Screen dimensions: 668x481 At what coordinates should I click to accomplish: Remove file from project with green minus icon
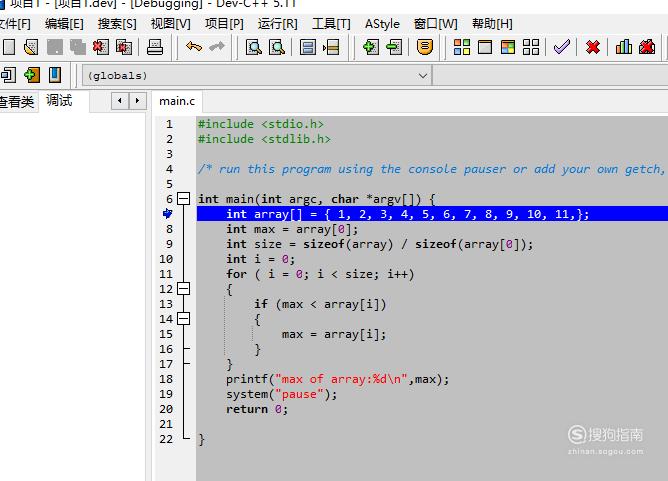point(394,47)
